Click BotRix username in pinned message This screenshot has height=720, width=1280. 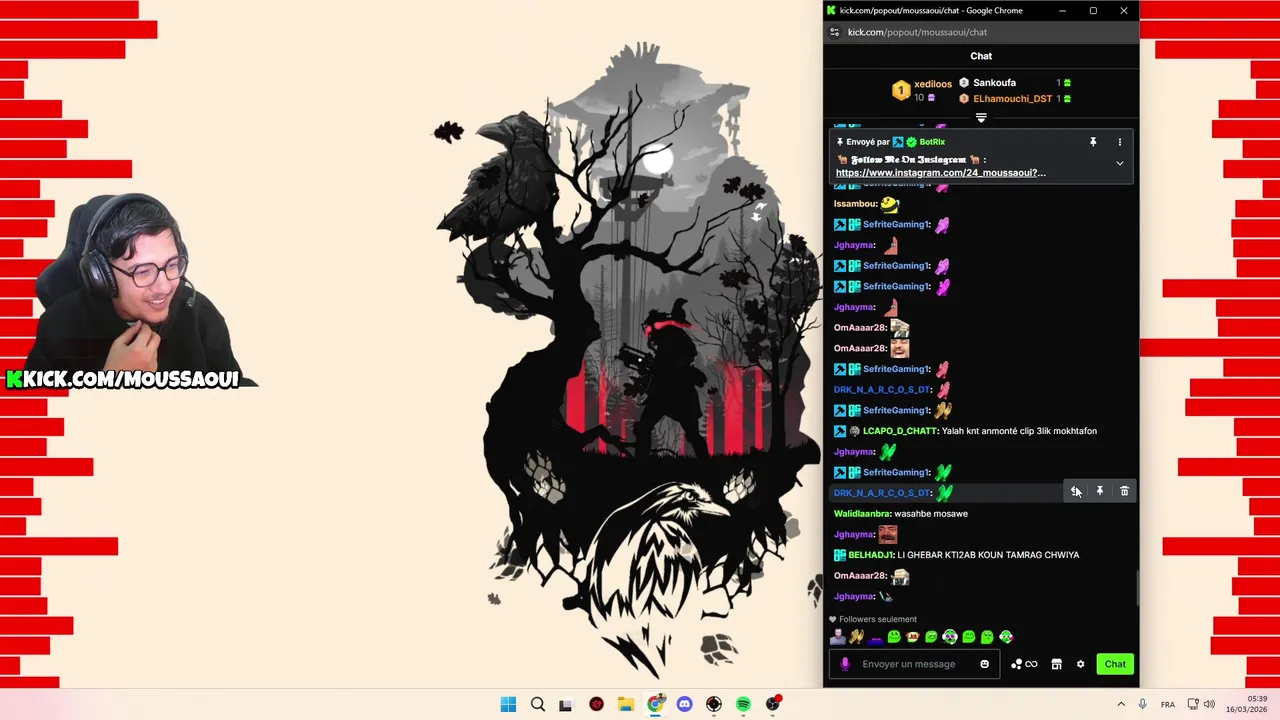pos(932,142)
